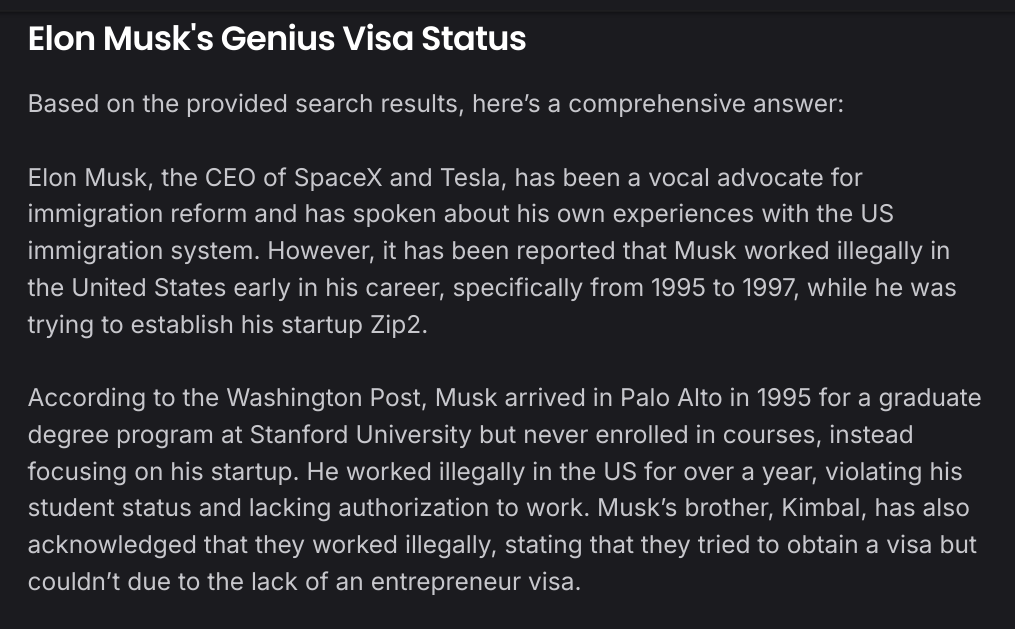Click the word "acknowledged" in the last paragraph
The image size is (1015, 629).
(x=112, y=544)
